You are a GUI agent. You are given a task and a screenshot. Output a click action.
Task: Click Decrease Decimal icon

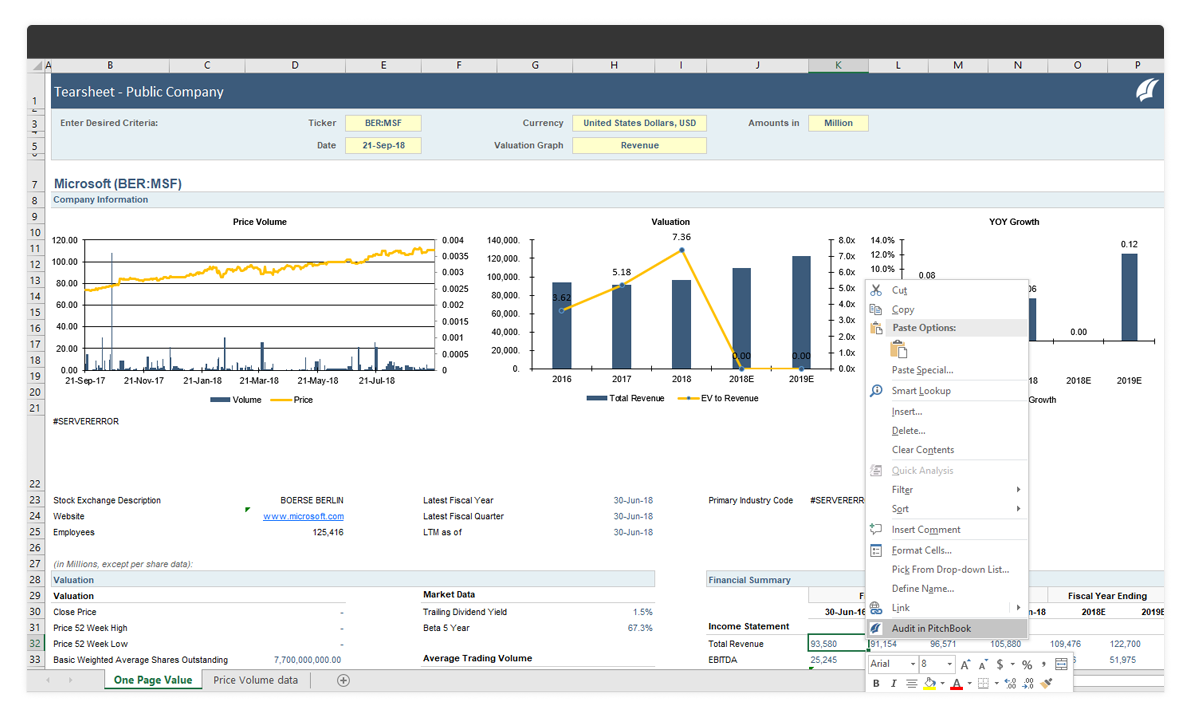coord(1029,684)
